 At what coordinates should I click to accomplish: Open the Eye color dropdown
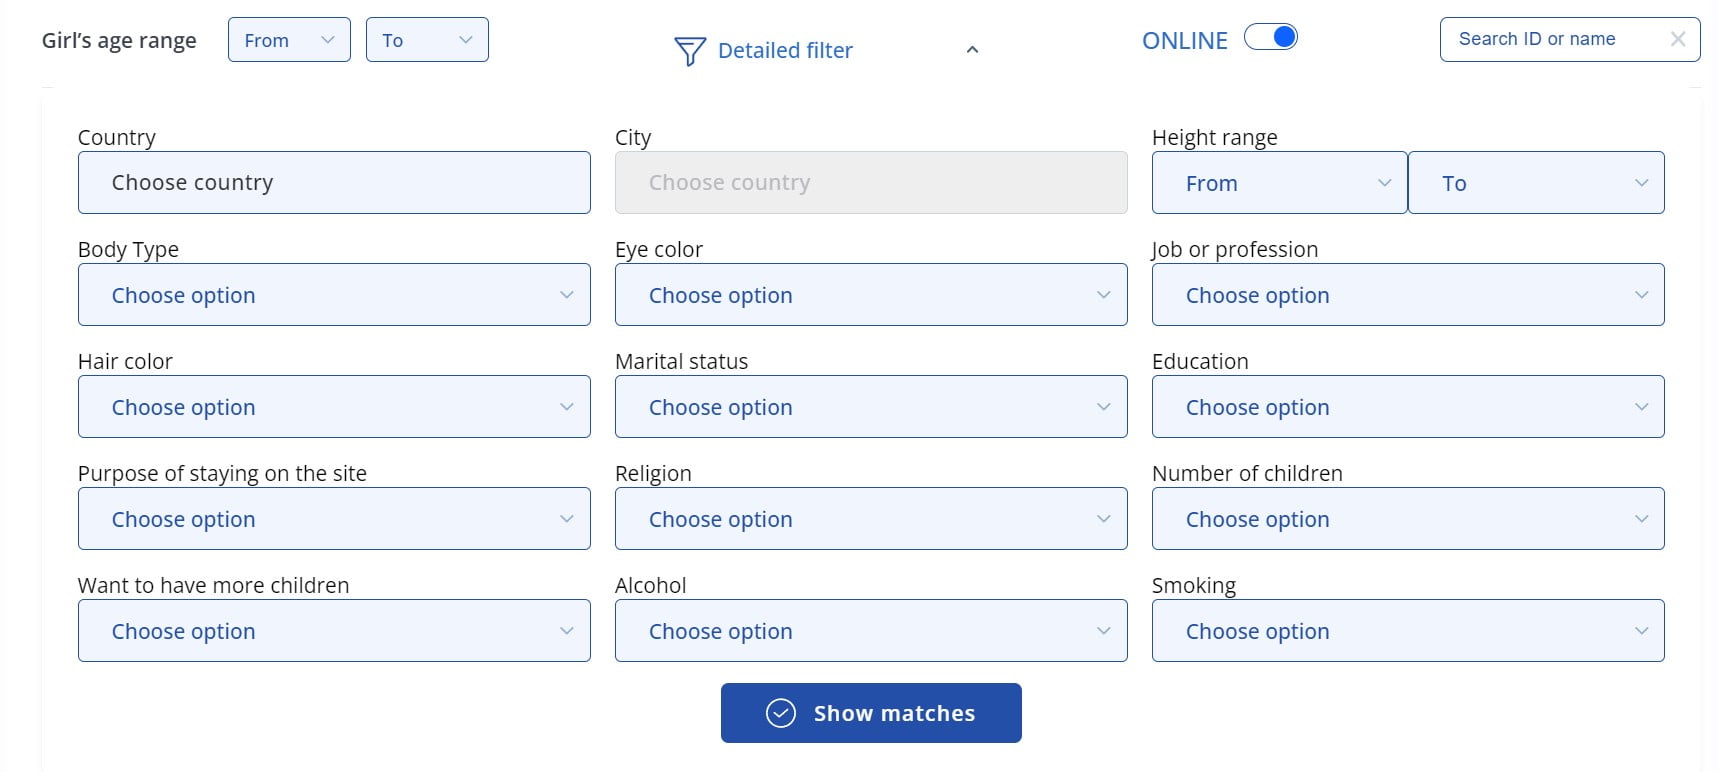point(870,295)
